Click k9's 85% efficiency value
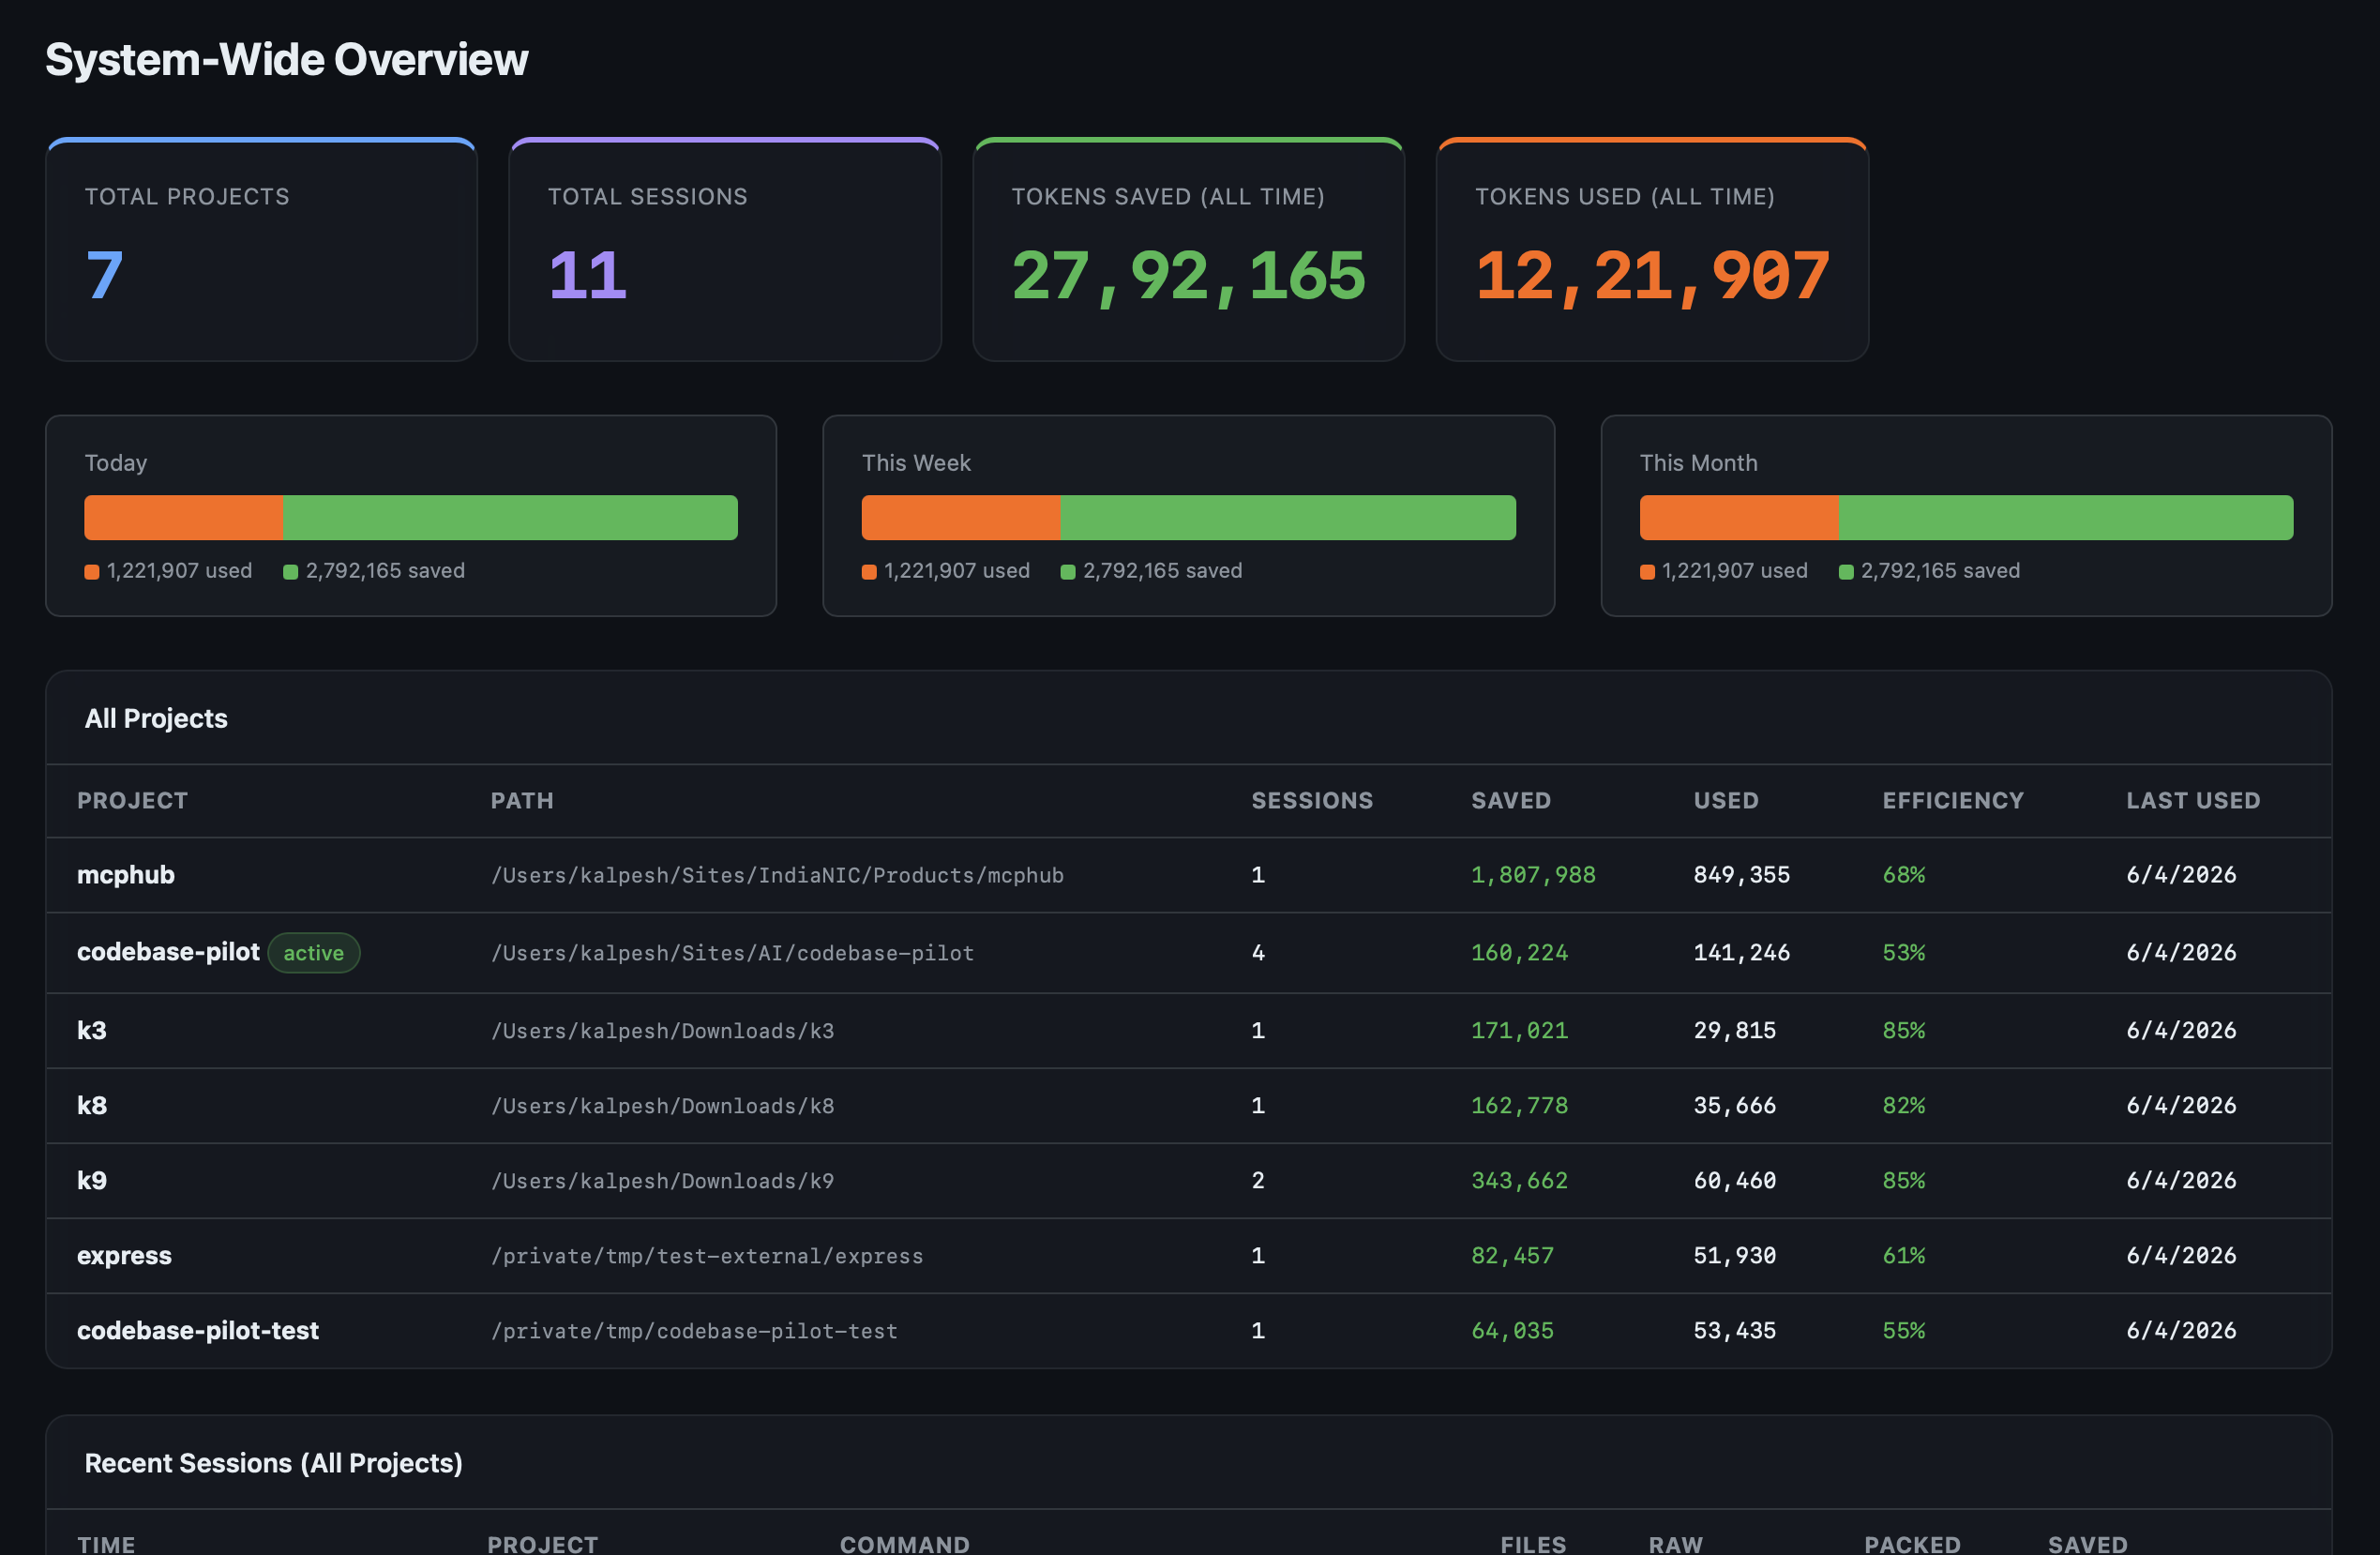2380x1555 pixels. (x=1903, y=1181)
